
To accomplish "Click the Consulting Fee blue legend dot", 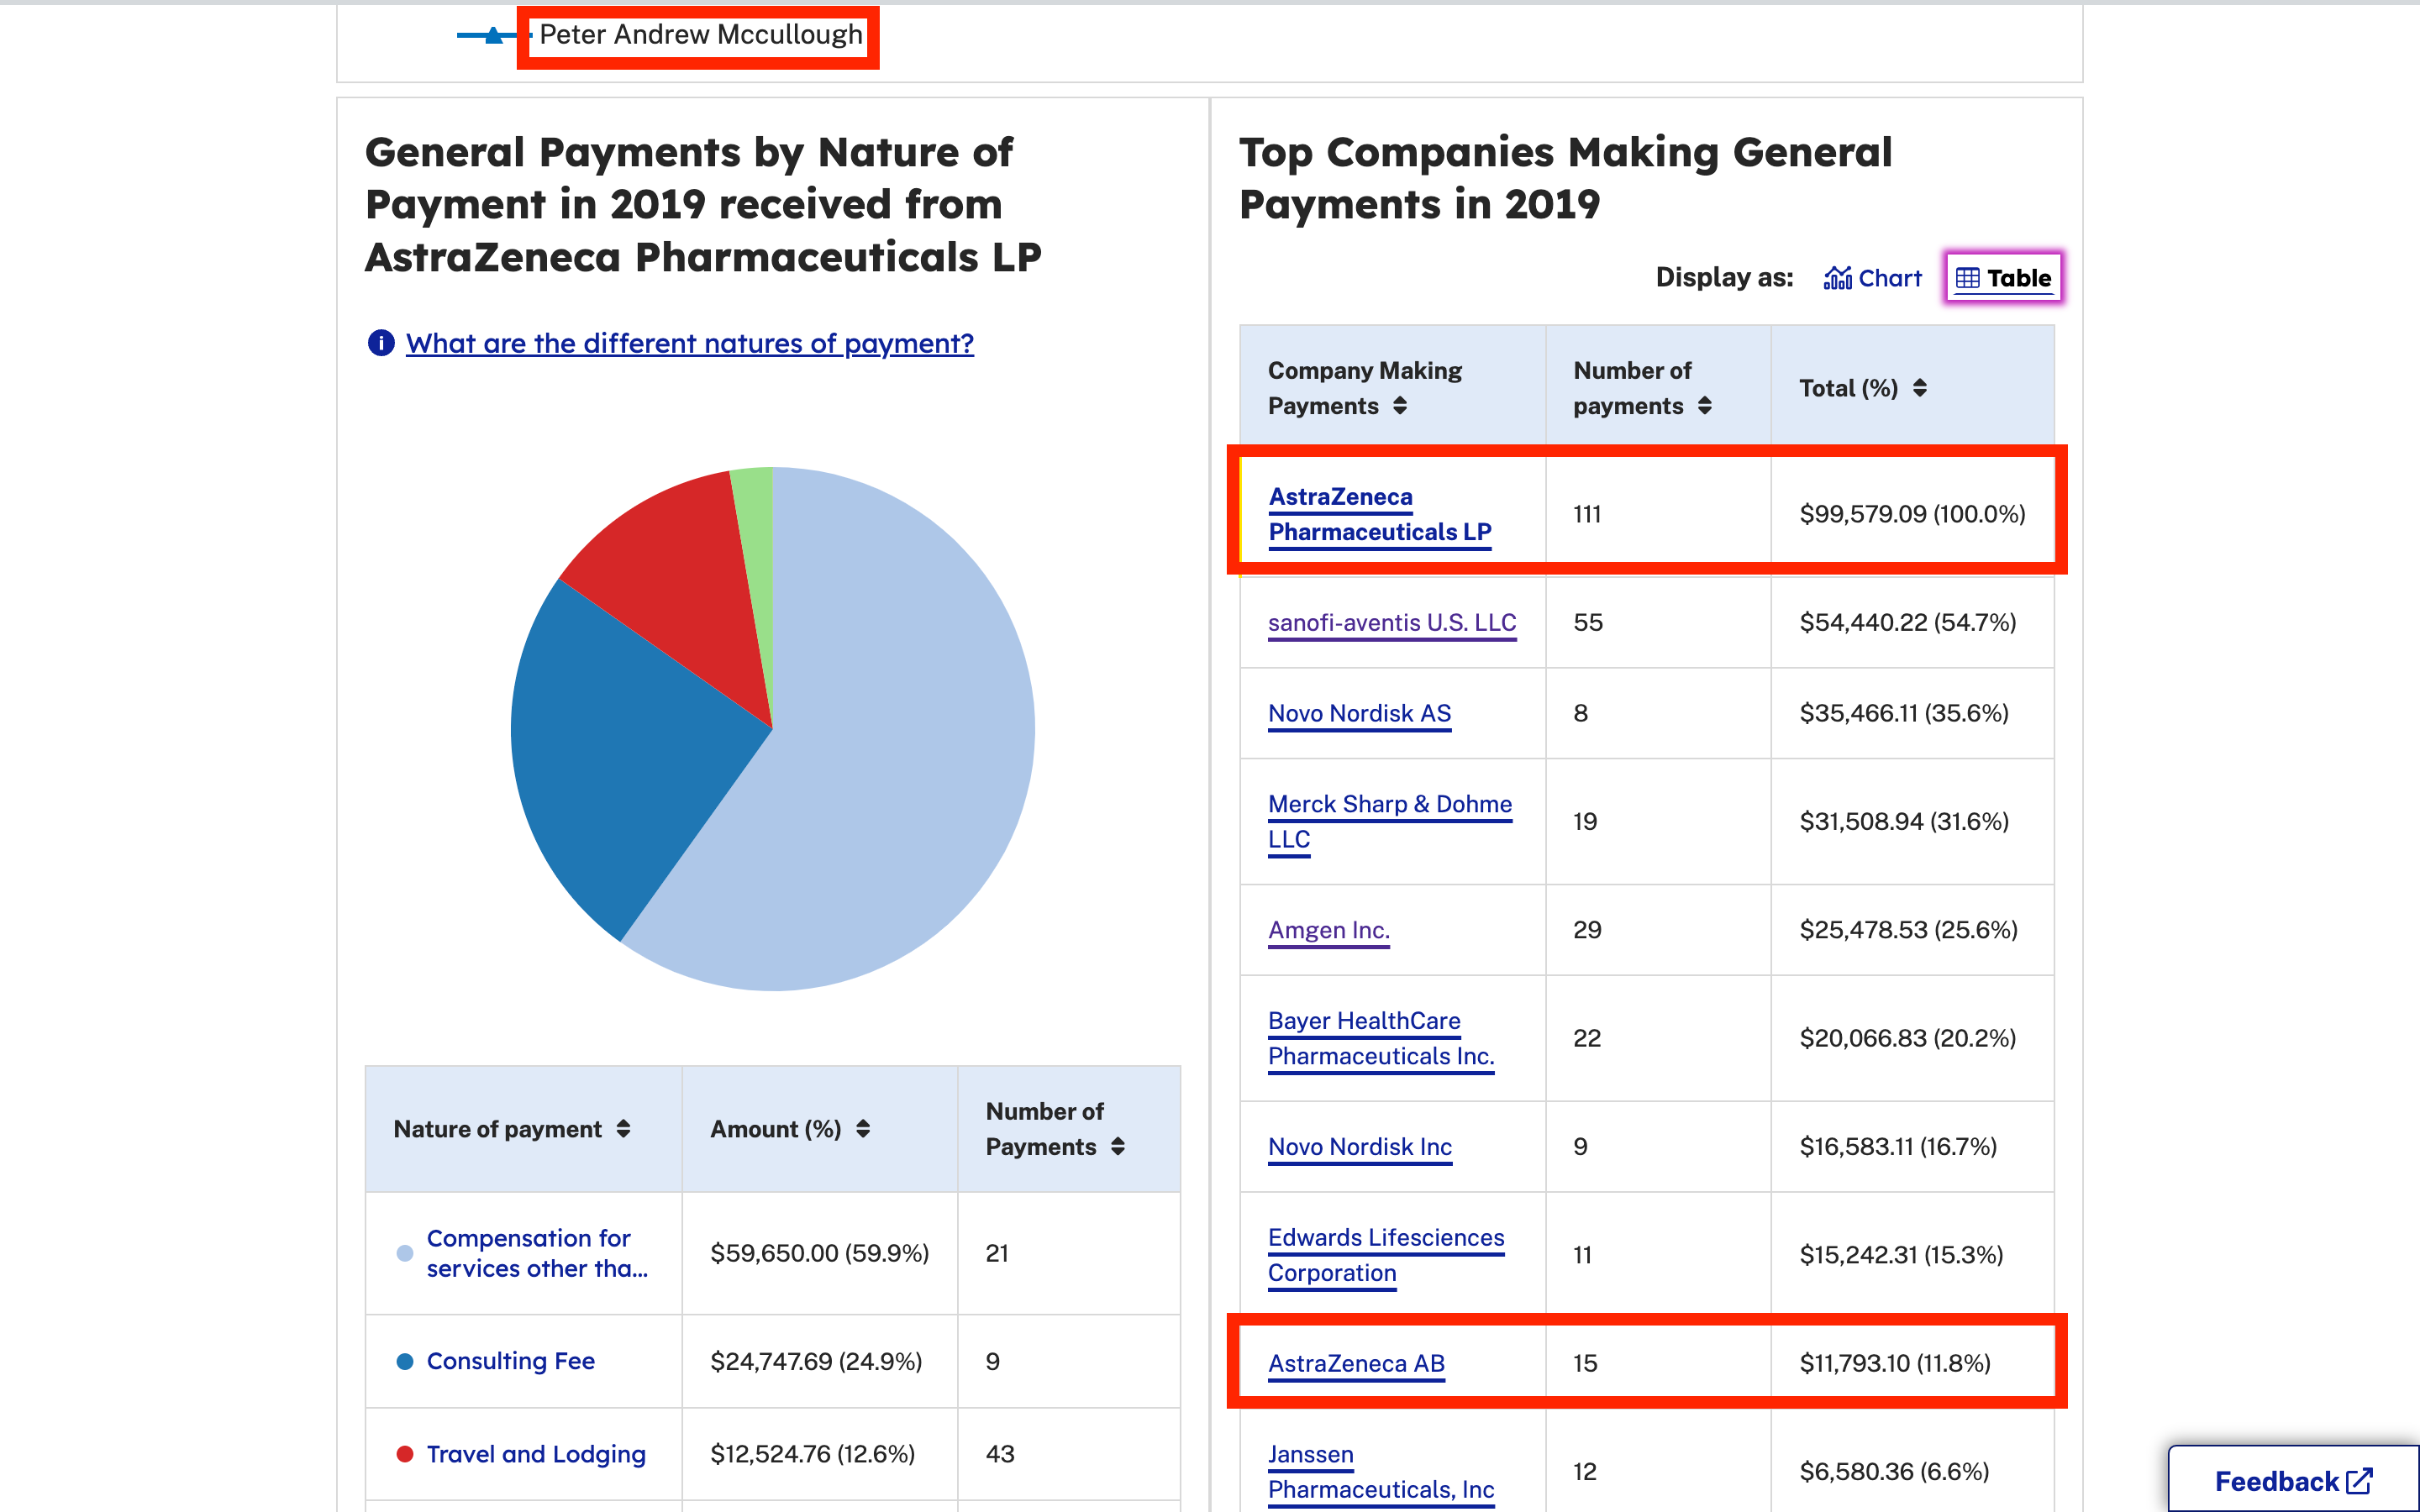I will point(405,1361).
